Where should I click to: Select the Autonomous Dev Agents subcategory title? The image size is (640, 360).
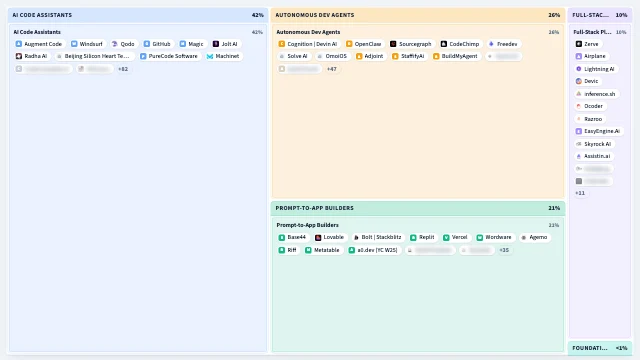308,32
